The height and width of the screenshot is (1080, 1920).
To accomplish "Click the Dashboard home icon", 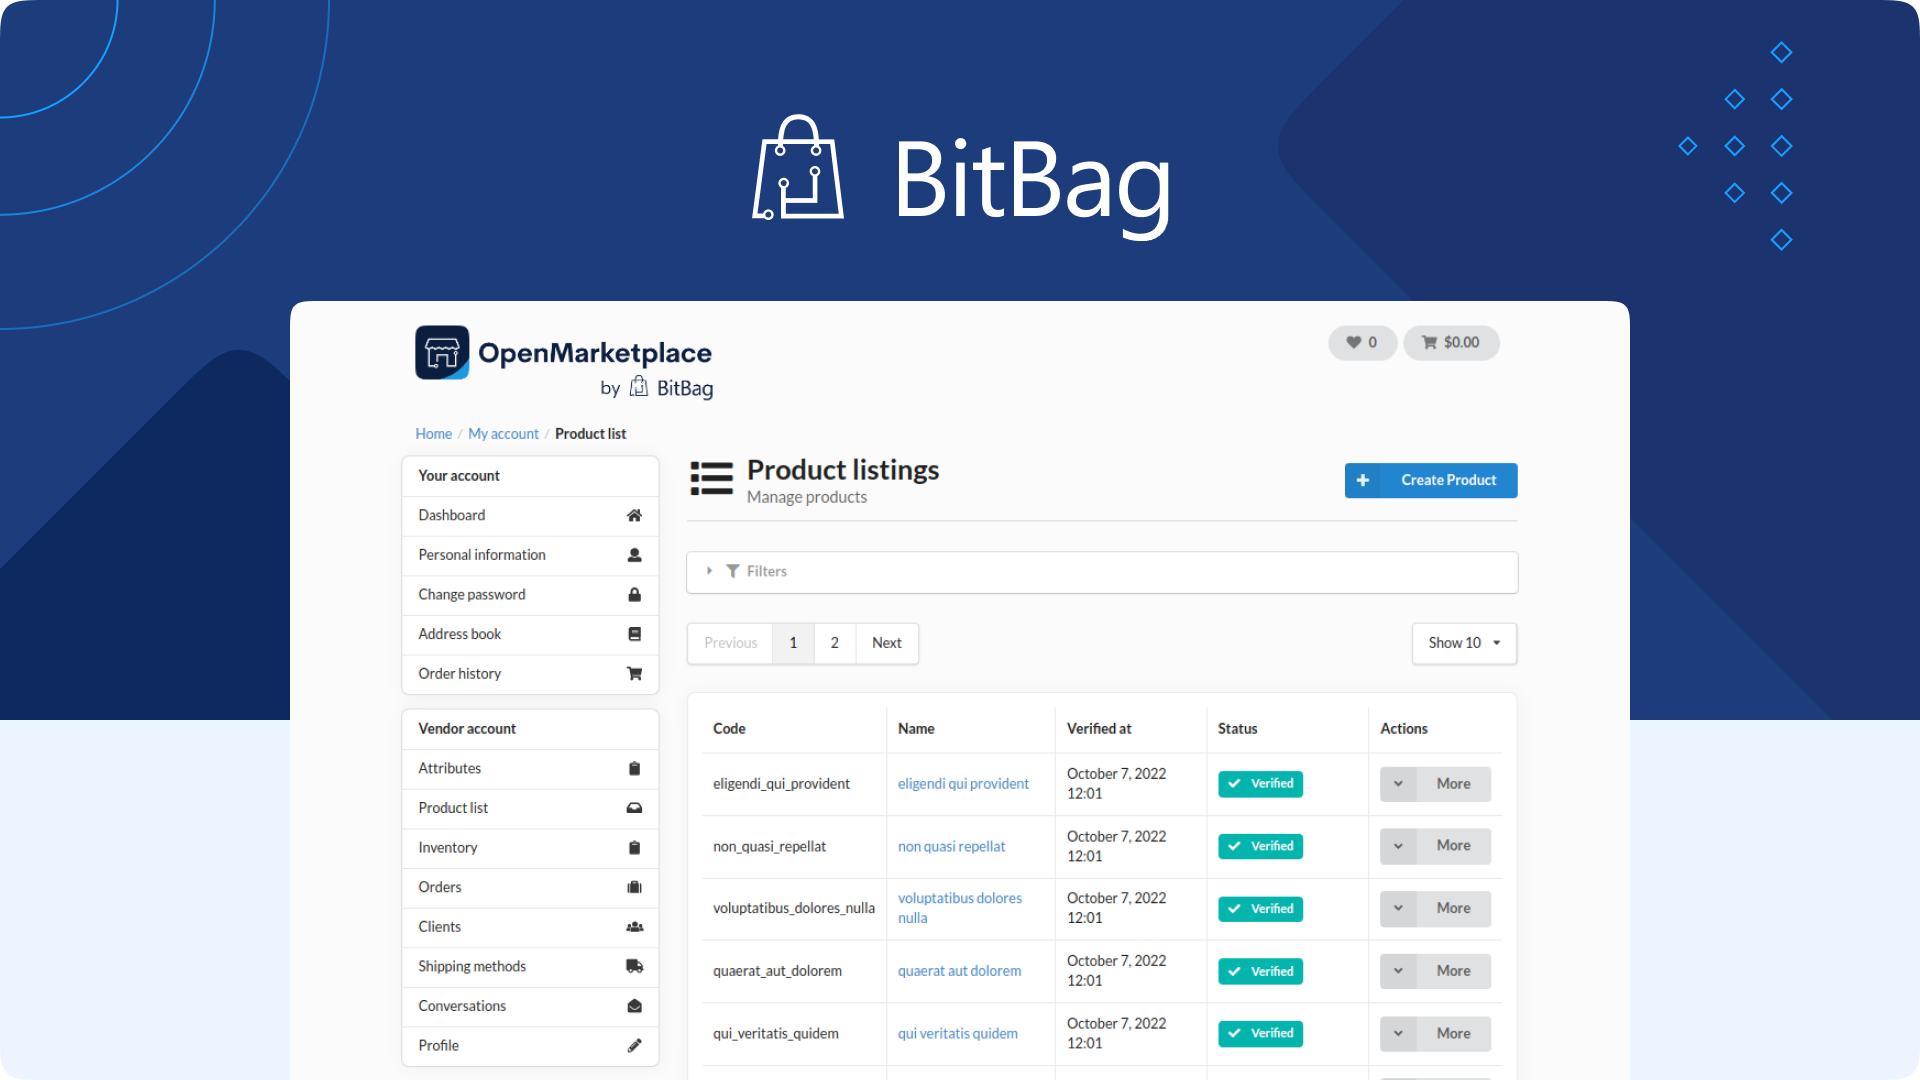I will (634, 515).
